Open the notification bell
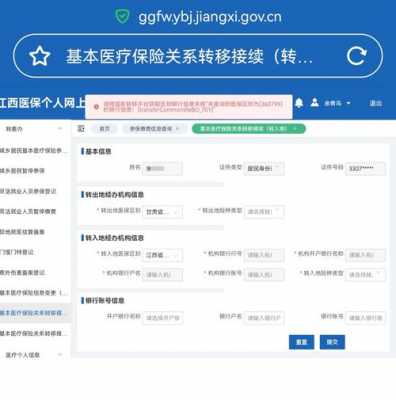Image resolution: width=396 pixels, height=400 pixels. click(x=299, y=103)
